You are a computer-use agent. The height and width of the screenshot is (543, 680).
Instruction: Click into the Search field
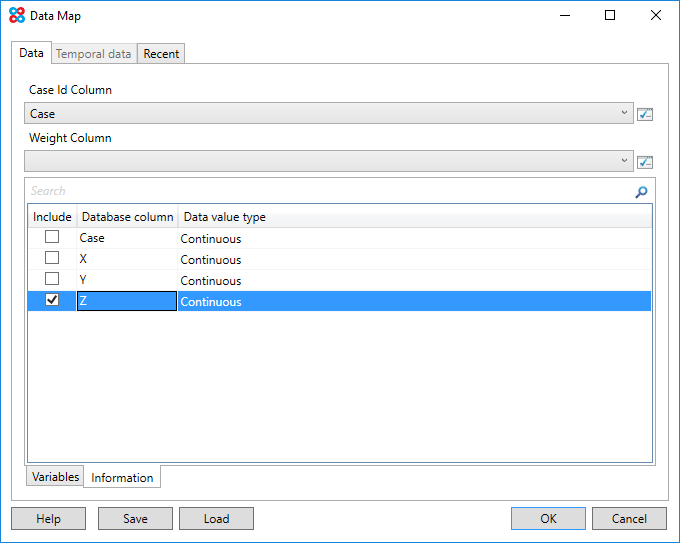tap(330, 191)
